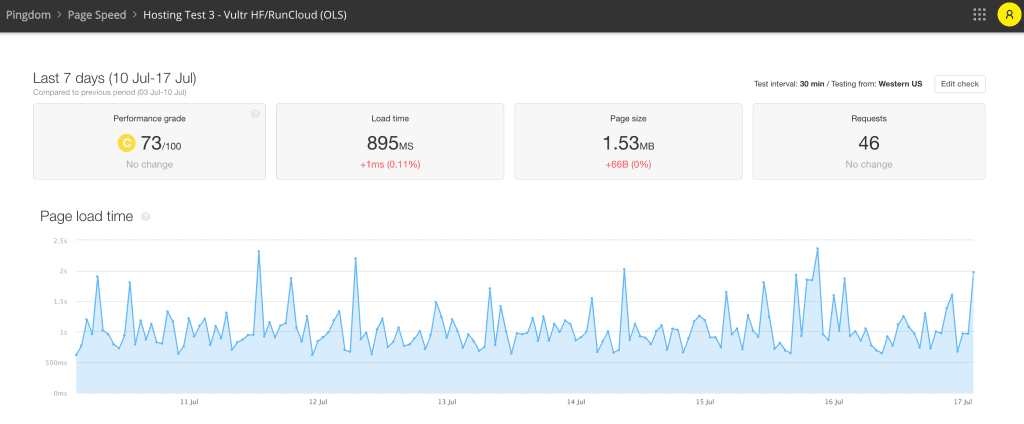Select the Requests 46 card
The width and height of the screenshot is (1024, 424).
[x=869, y=141]
